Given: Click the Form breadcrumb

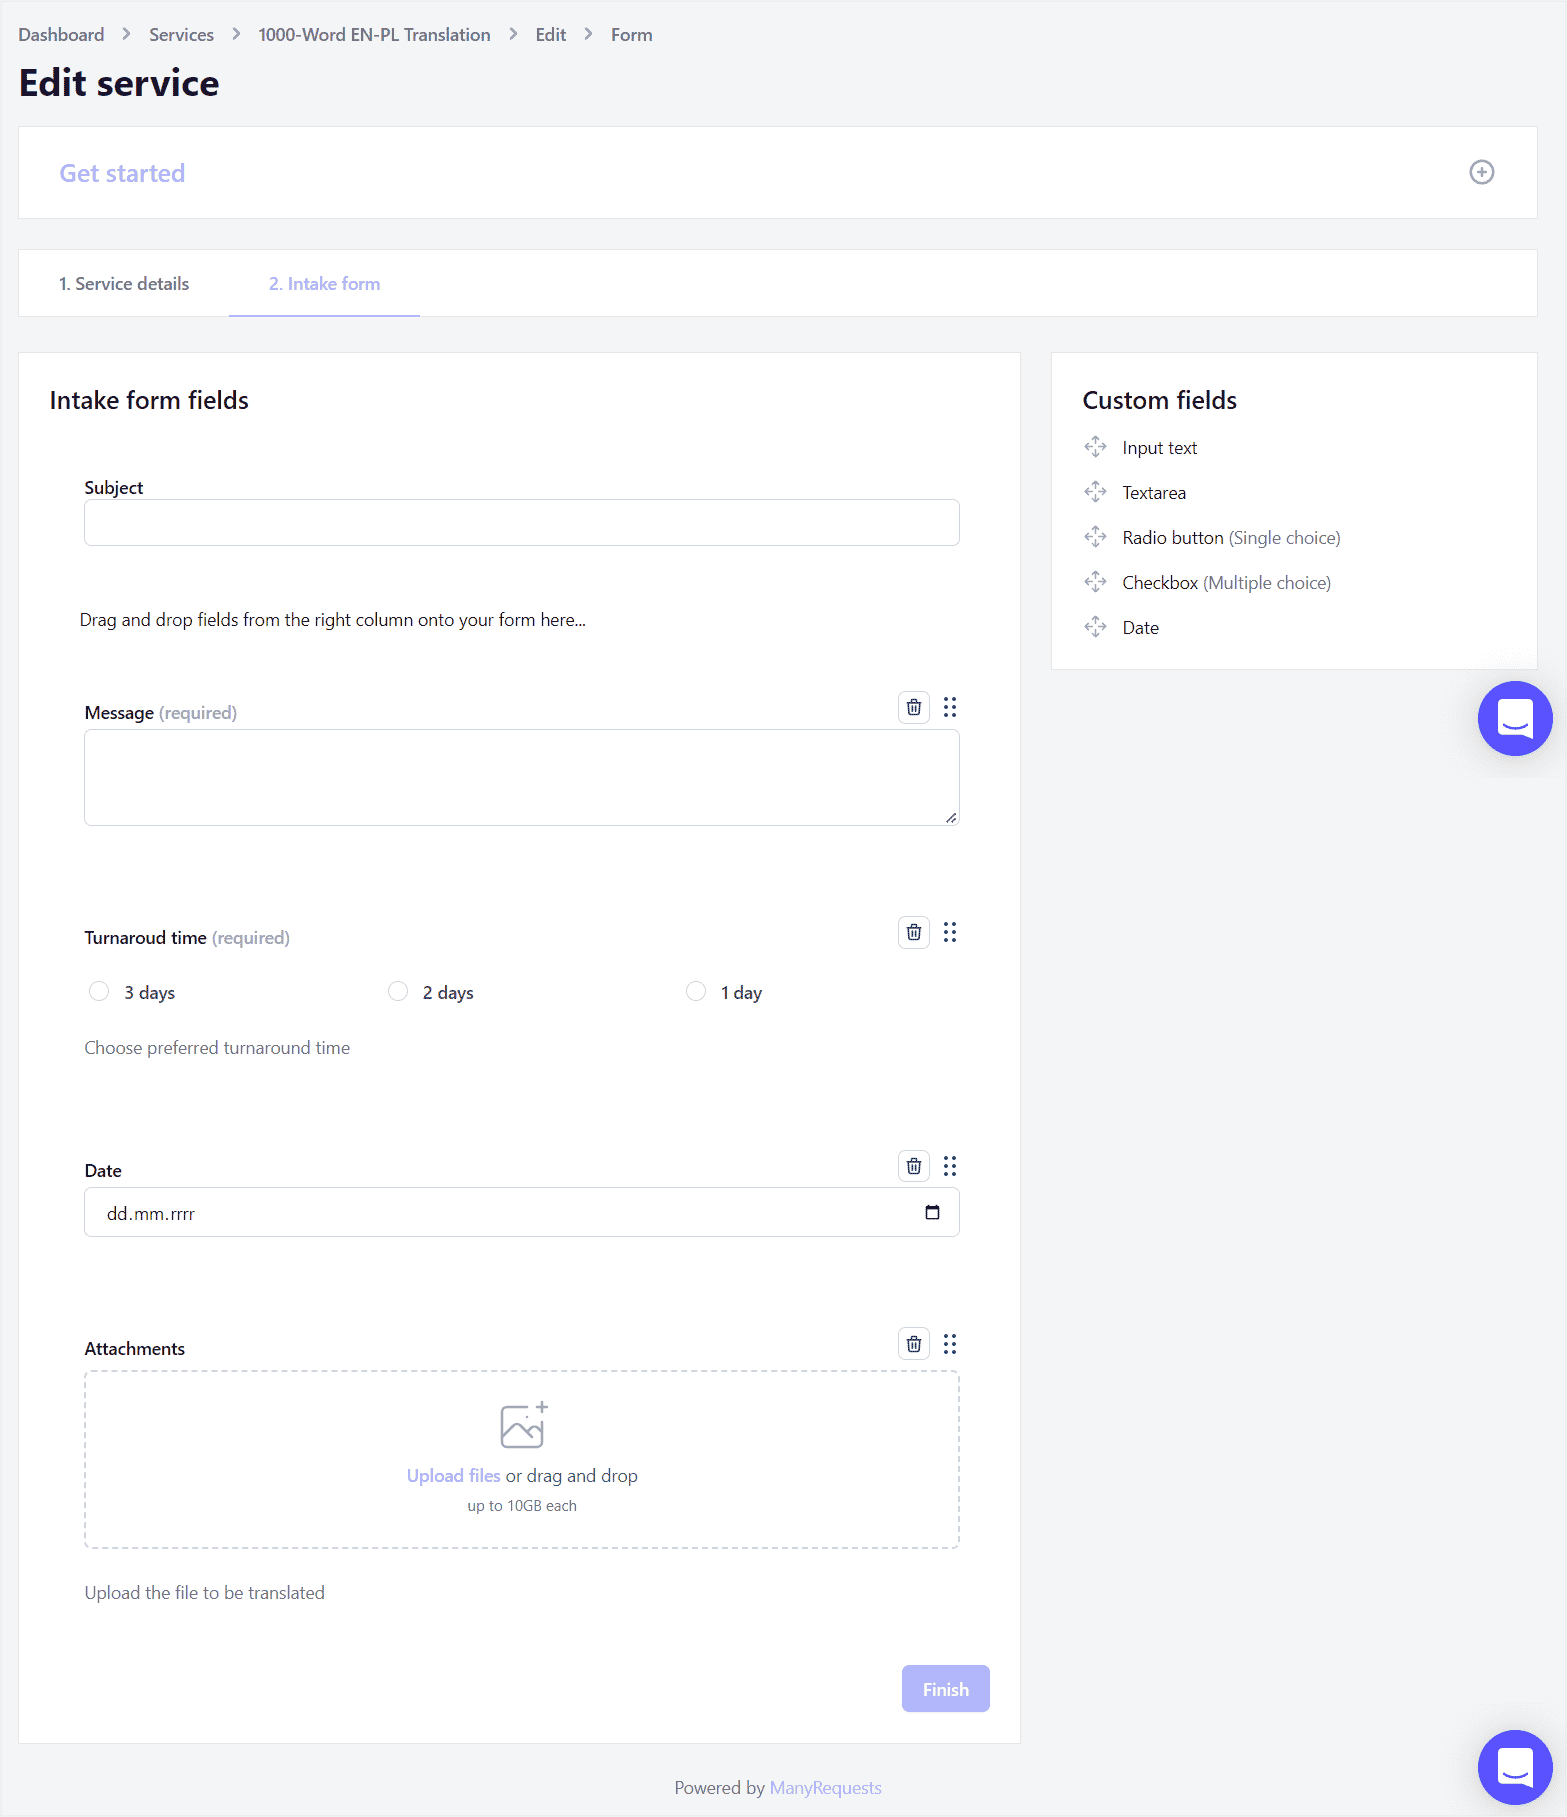Looking at the screenshot, I should click(631, 35).
